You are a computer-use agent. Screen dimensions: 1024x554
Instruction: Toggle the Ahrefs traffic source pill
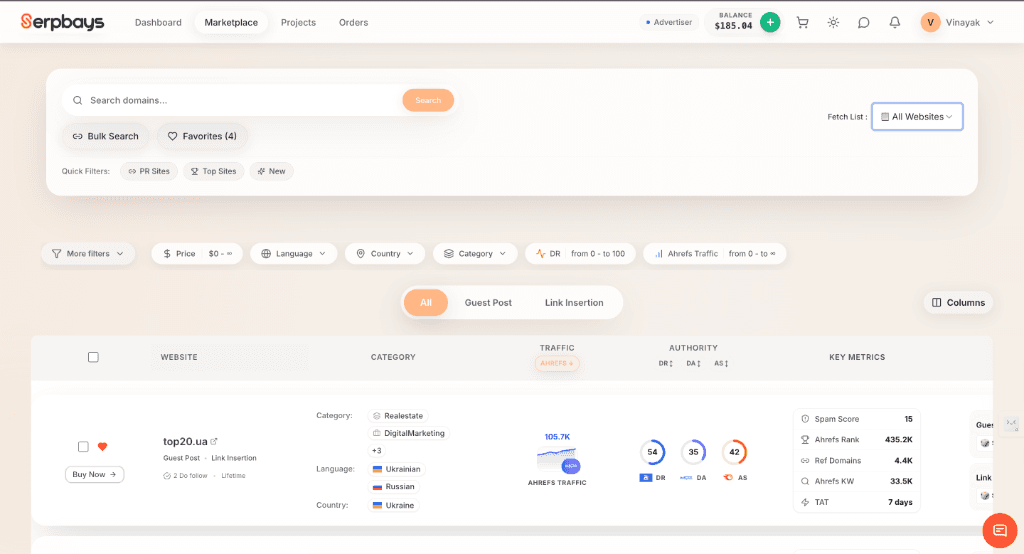[557, 364]
